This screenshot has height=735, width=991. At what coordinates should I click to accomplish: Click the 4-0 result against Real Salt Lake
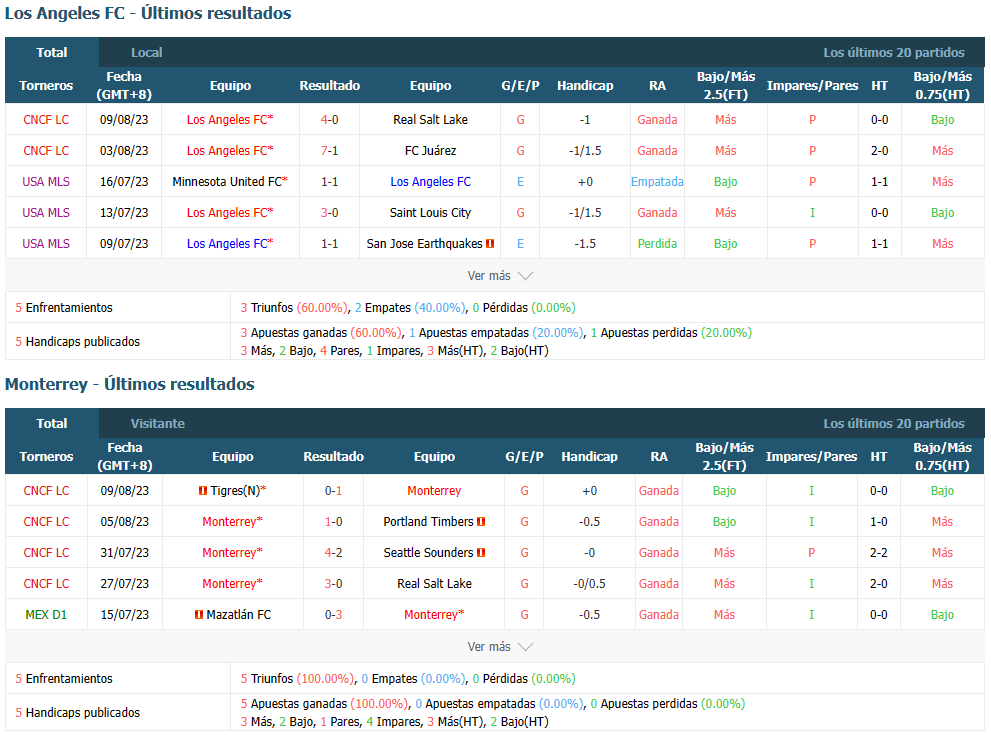329,119
